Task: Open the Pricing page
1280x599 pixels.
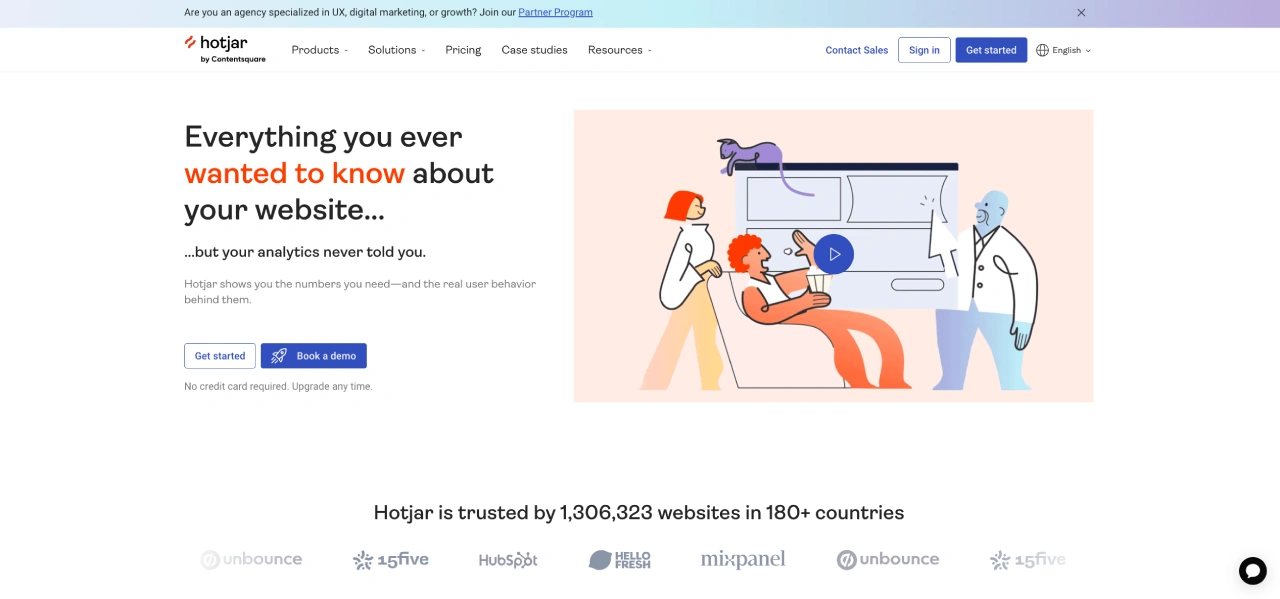Action: coord(463,50)
